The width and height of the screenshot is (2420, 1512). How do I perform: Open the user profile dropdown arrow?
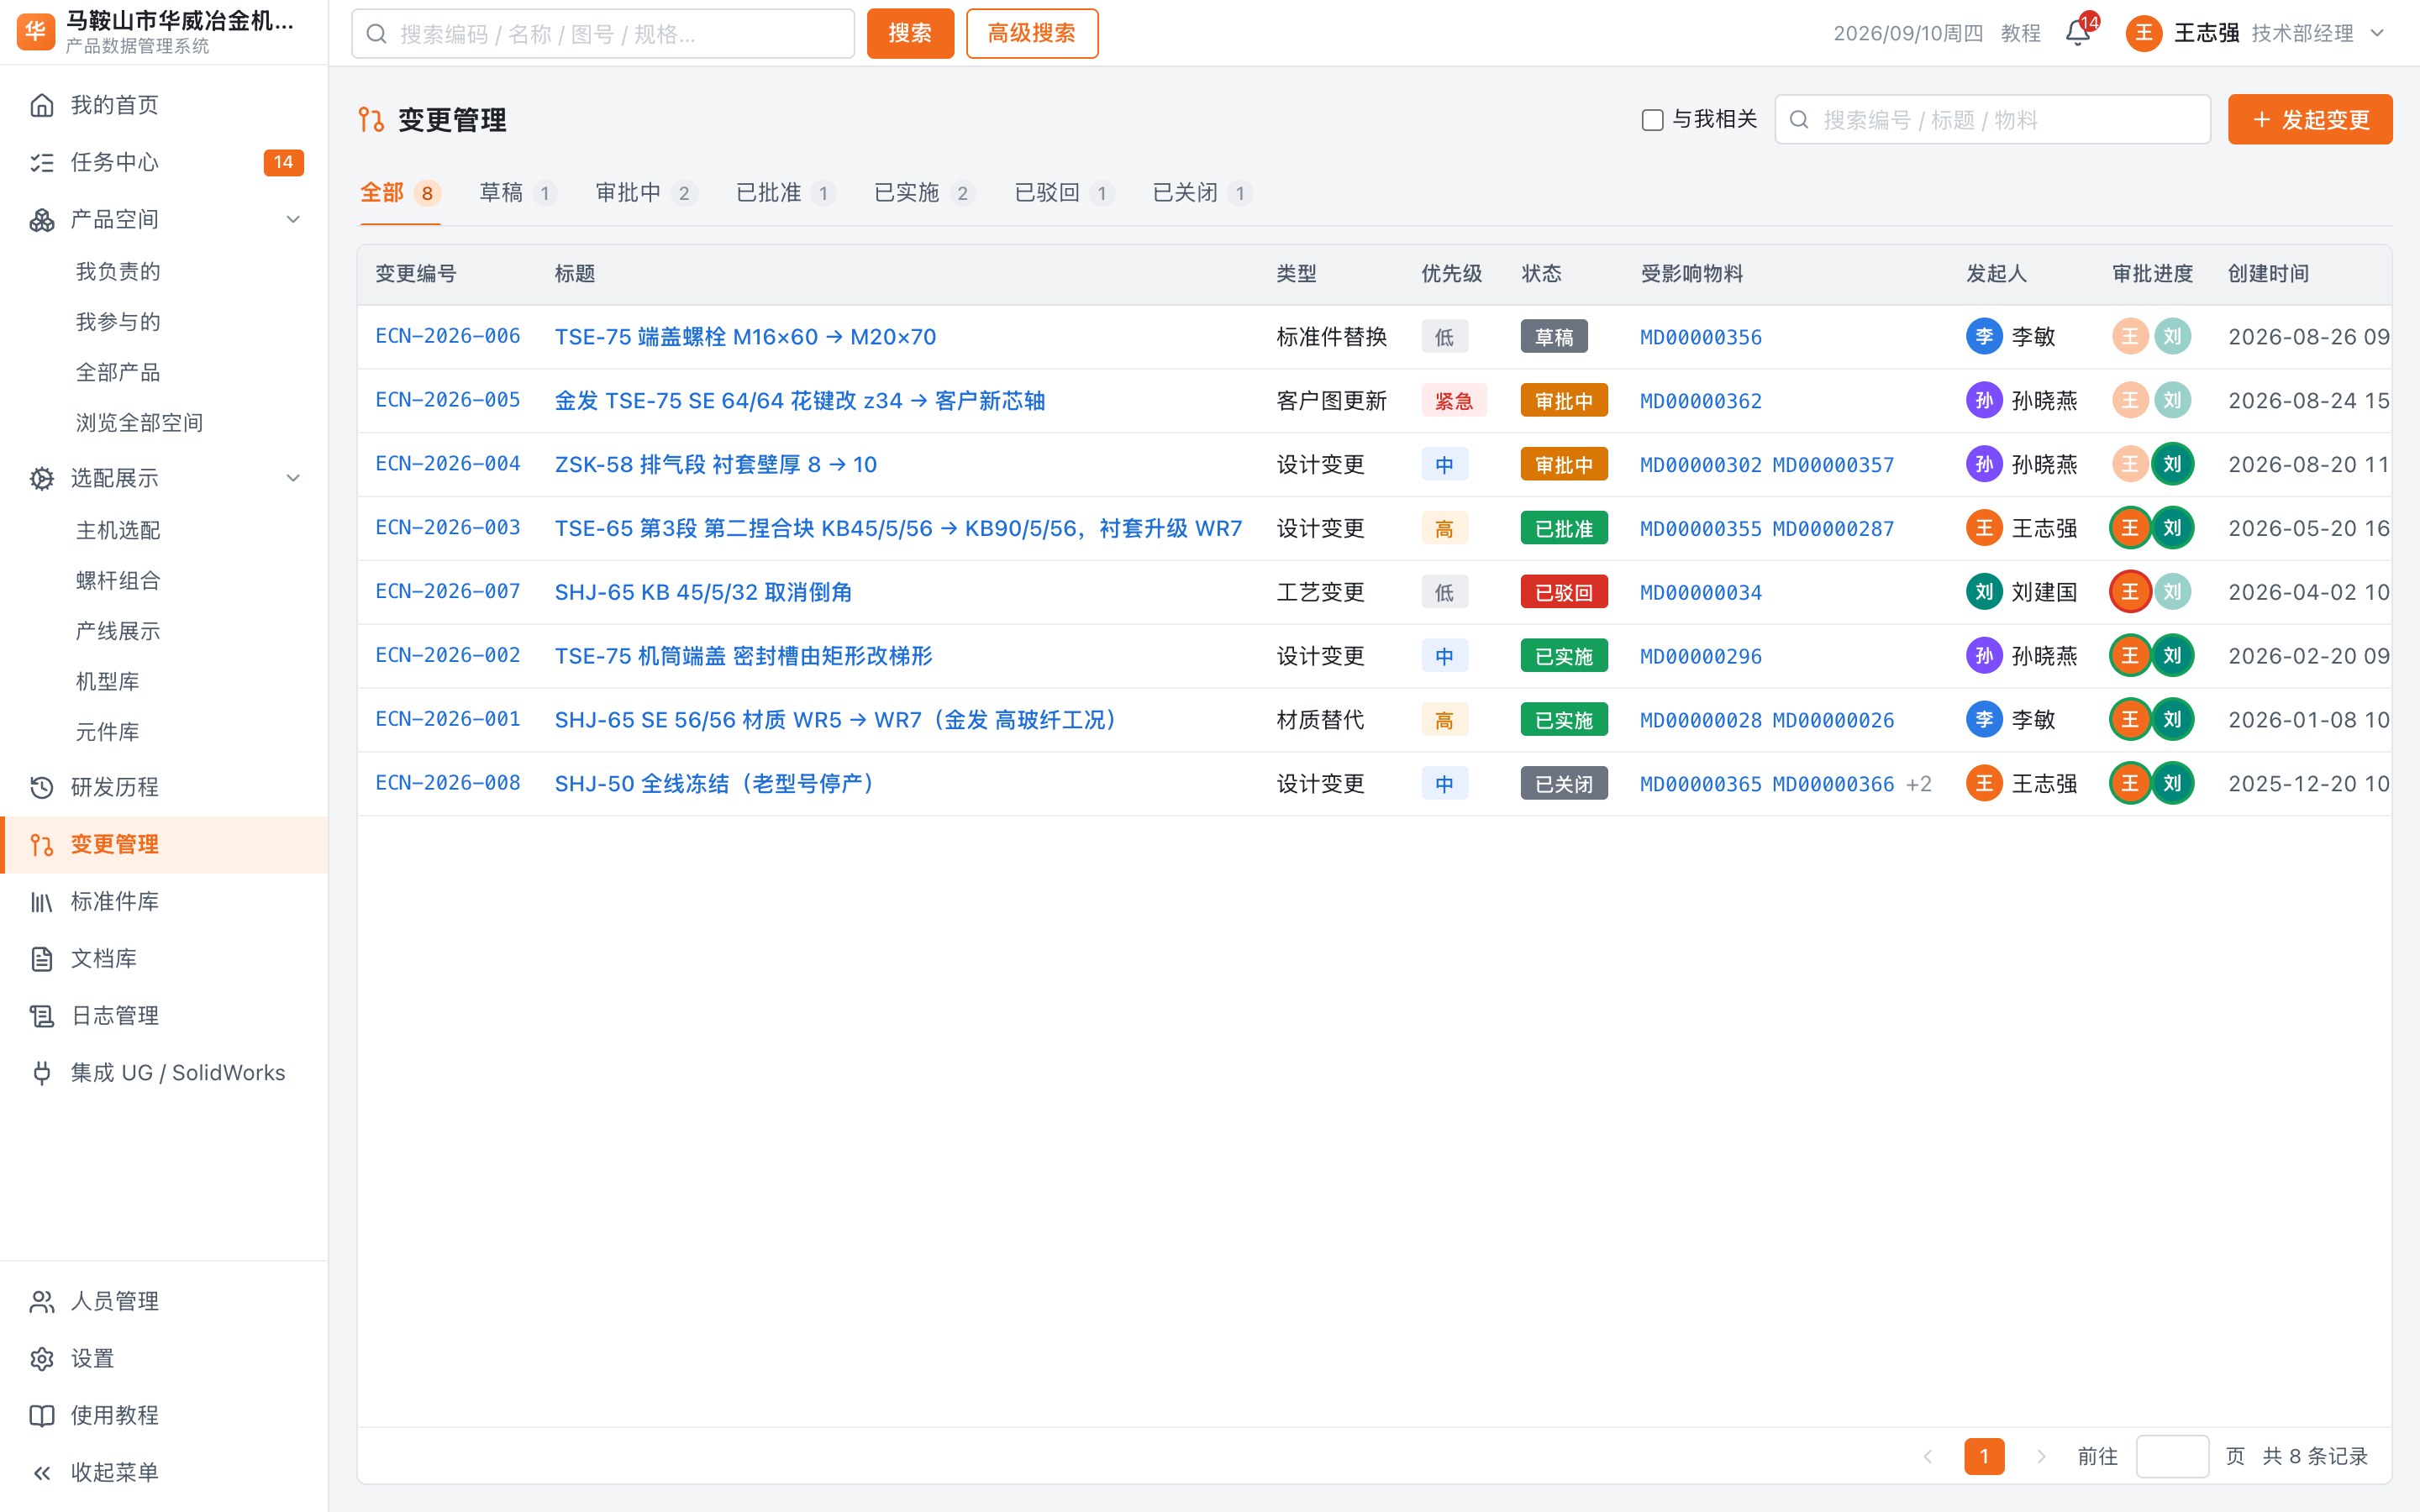2378,34
